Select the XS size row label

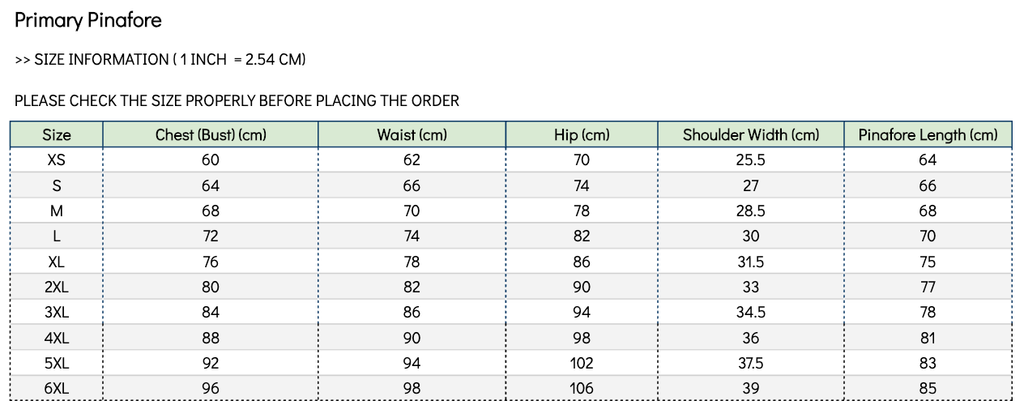[x=57, y=160]
